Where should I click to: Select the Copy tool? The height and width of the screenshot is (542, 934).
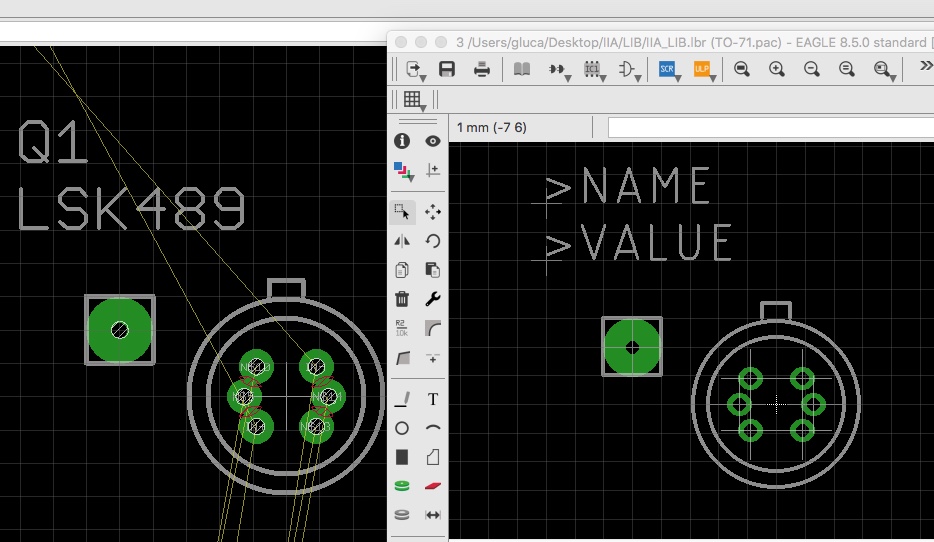coord(402,270)
